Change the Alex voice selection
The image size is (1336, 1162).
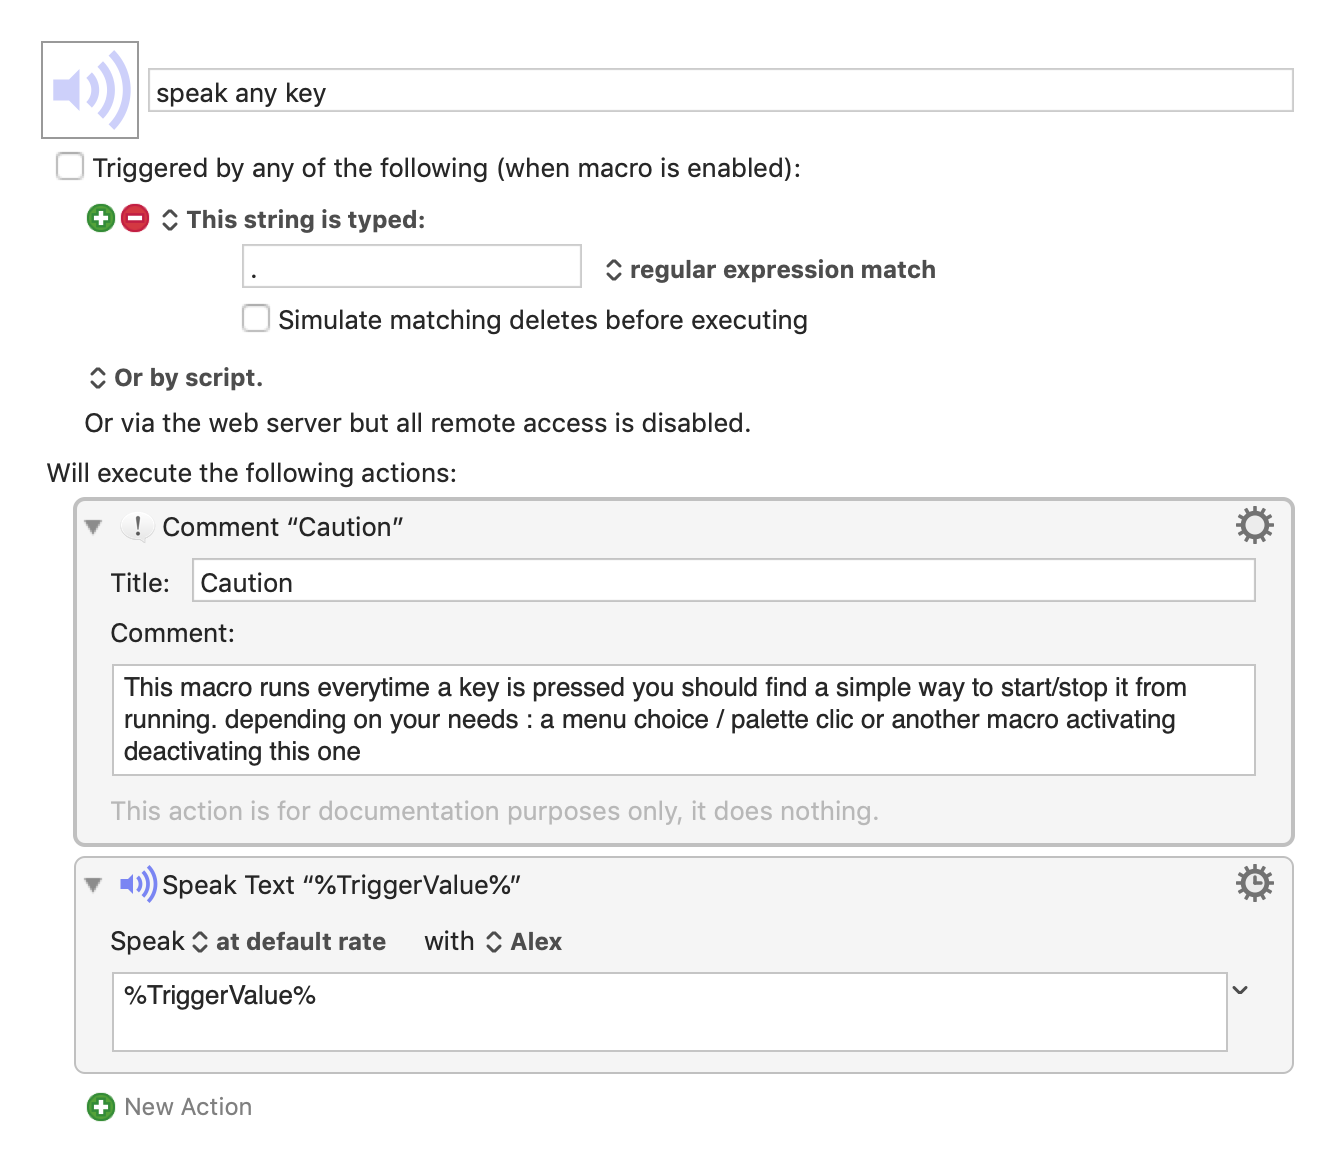coord(524,941)
